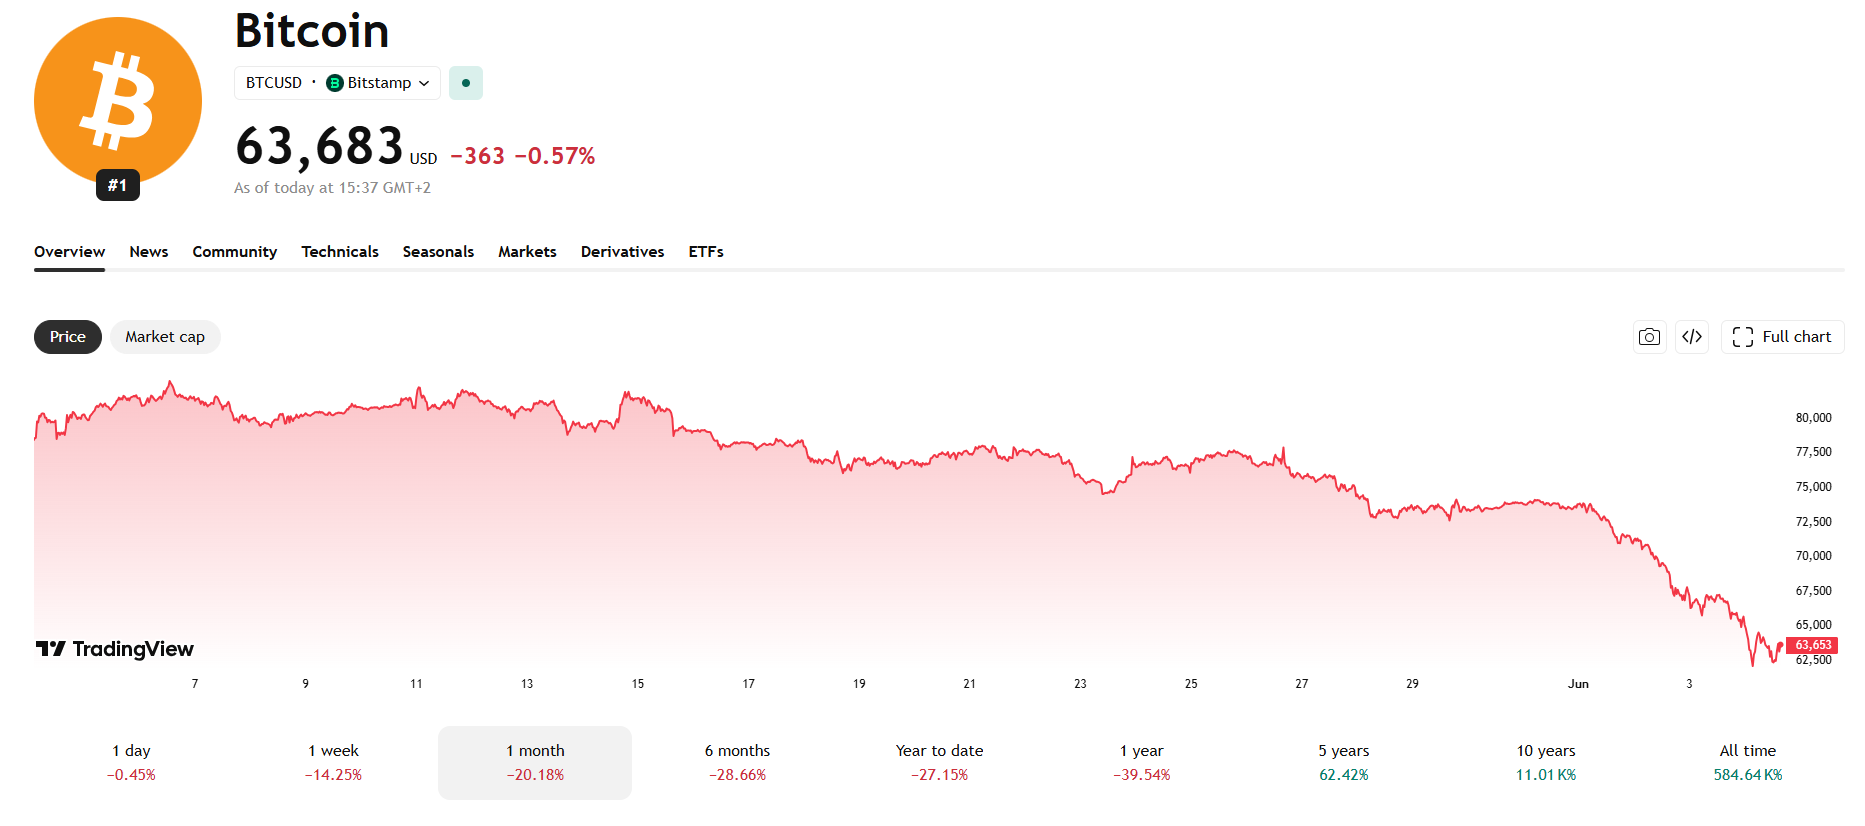This screenshot has width=1865, height=826.
Task: Switch chart to Market cap
Action: 165,337
